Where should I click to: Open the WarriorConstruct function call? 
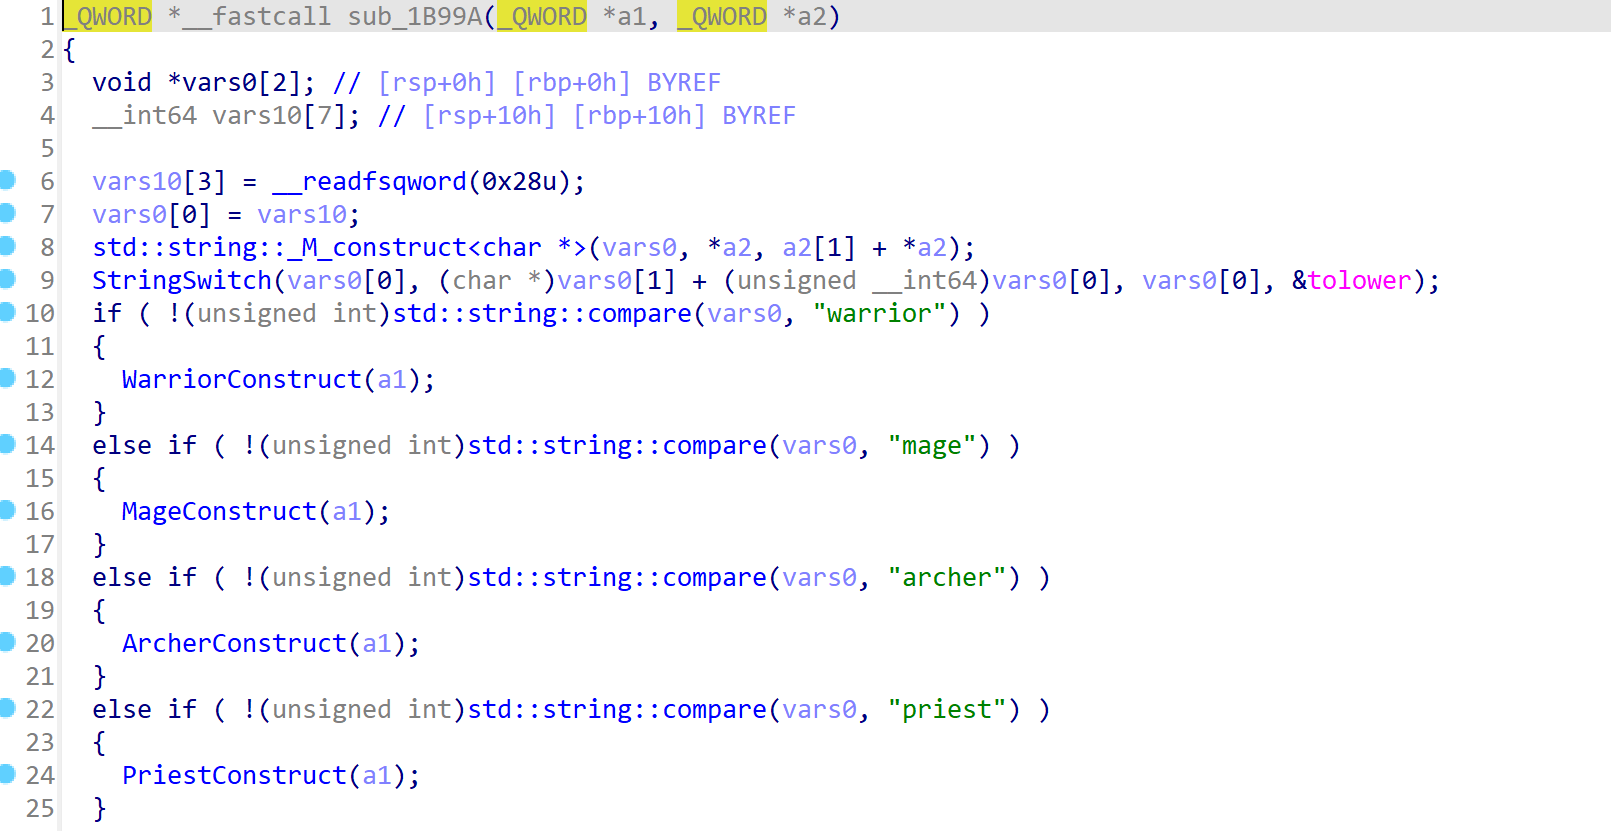coord(241,380)
